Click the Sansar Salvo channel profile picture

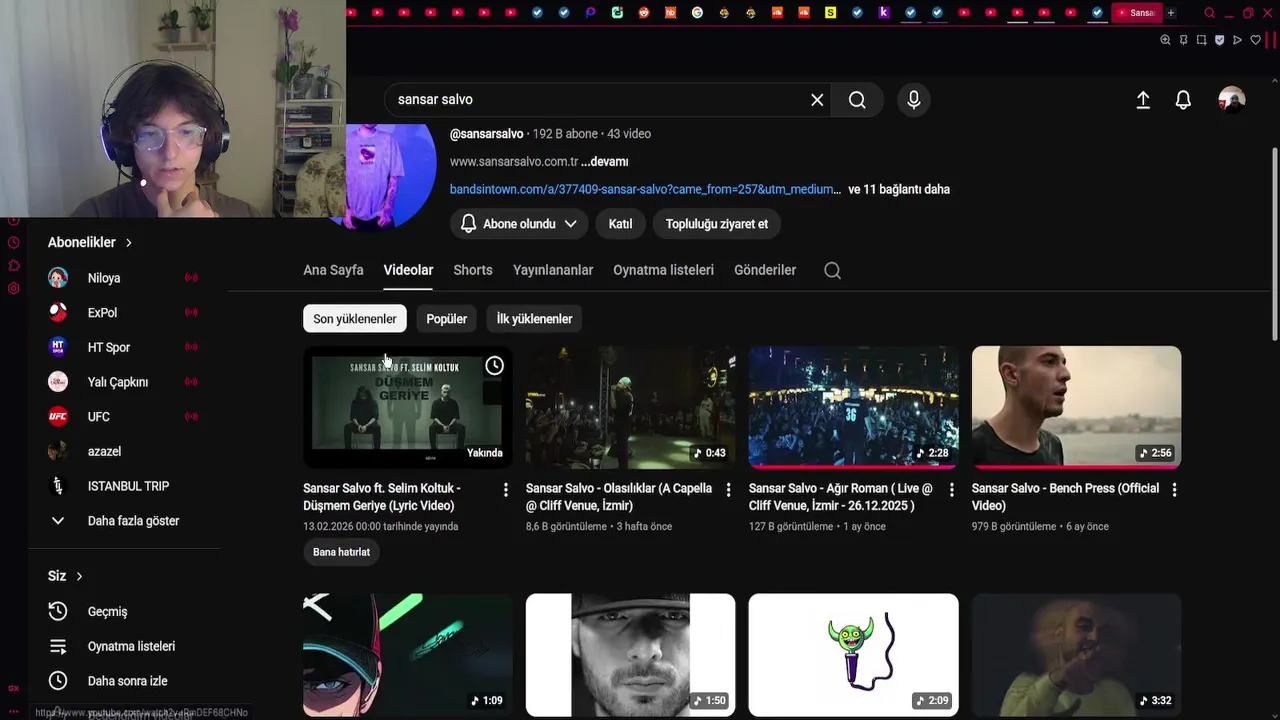pyautogui.click(x=391, y=175)
